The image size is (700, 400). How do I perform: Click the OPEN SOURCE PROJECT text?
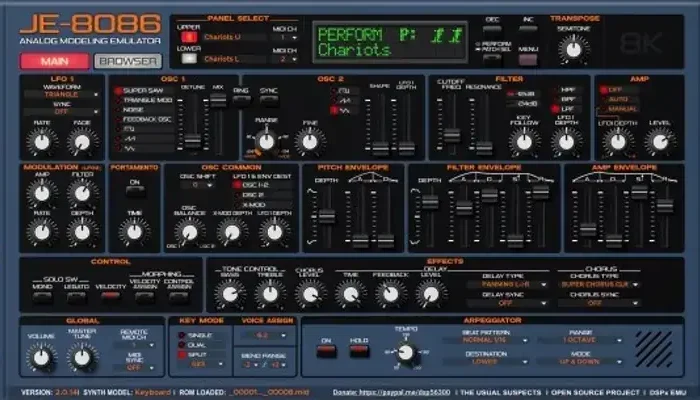tap(595, 392)
